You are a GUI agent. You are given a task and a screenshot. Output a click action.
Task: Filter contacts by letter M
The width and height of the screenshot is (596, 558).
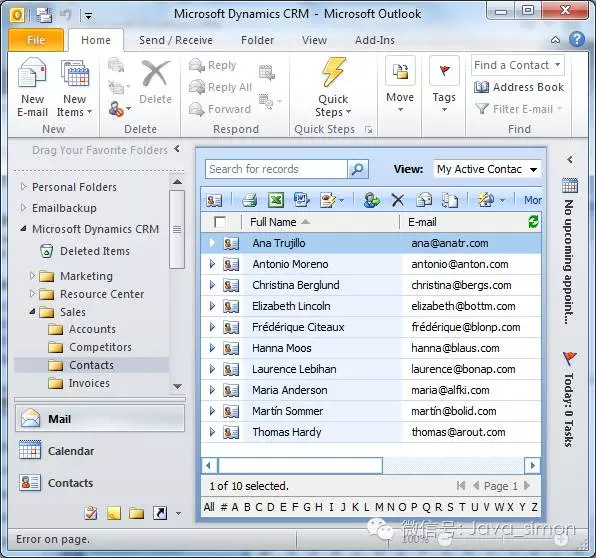pos(379,507)
